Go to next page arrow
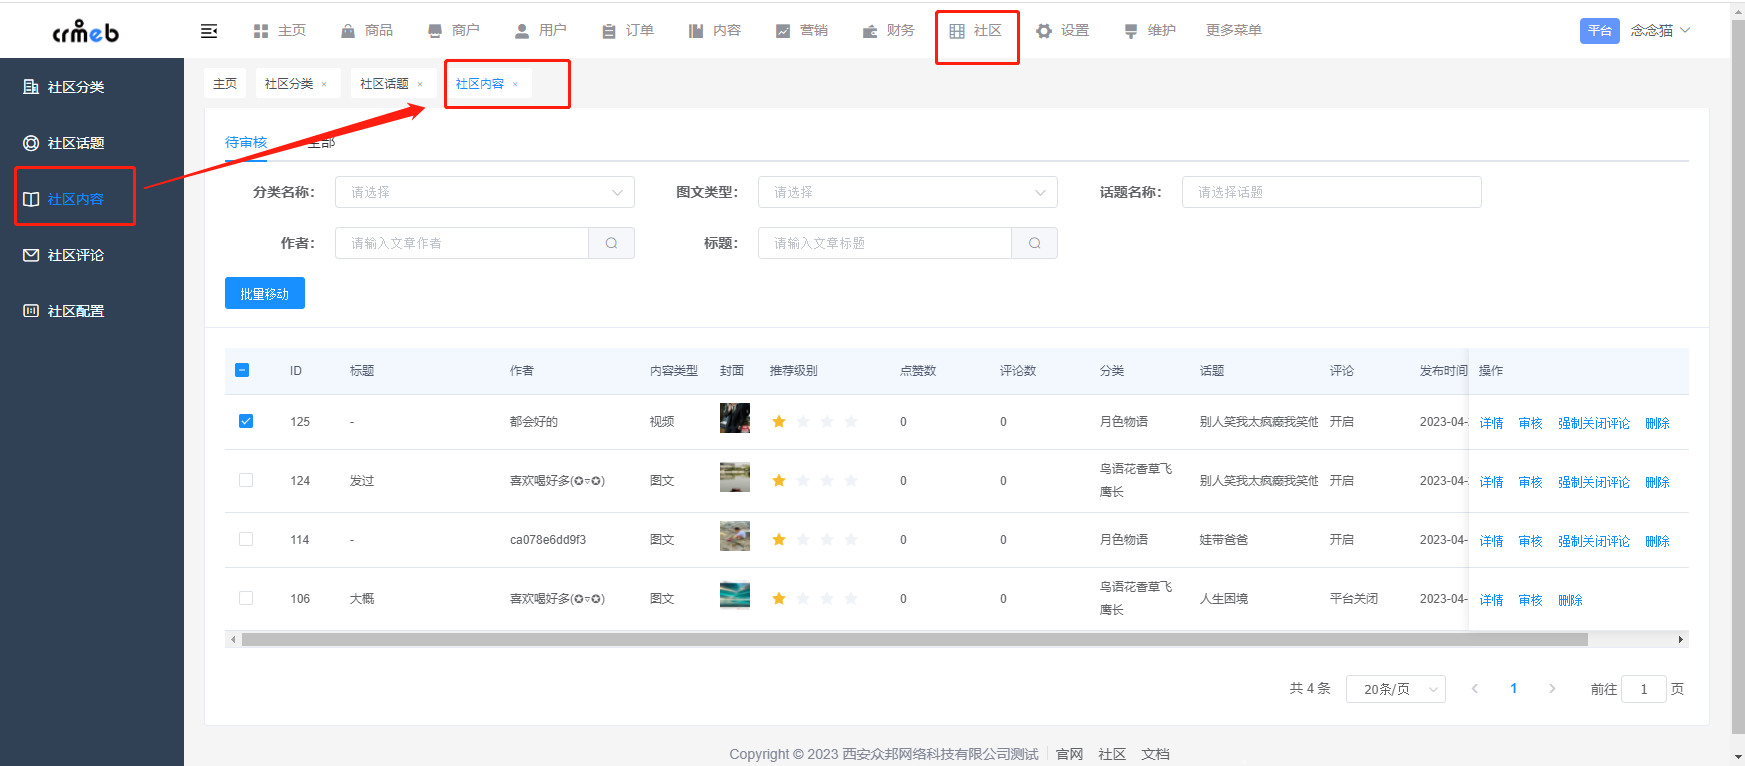The height and width of the screenshot is (766, 1745). 1552,689
